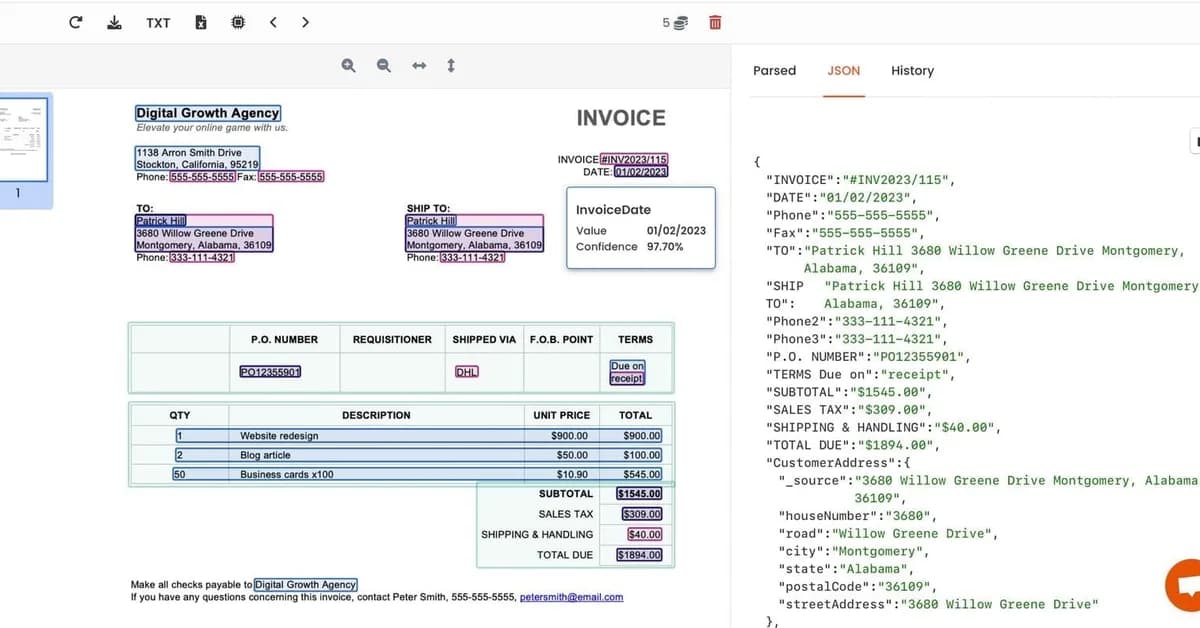Click the company Phone value 555-555-5555

(x=202, y=177)
